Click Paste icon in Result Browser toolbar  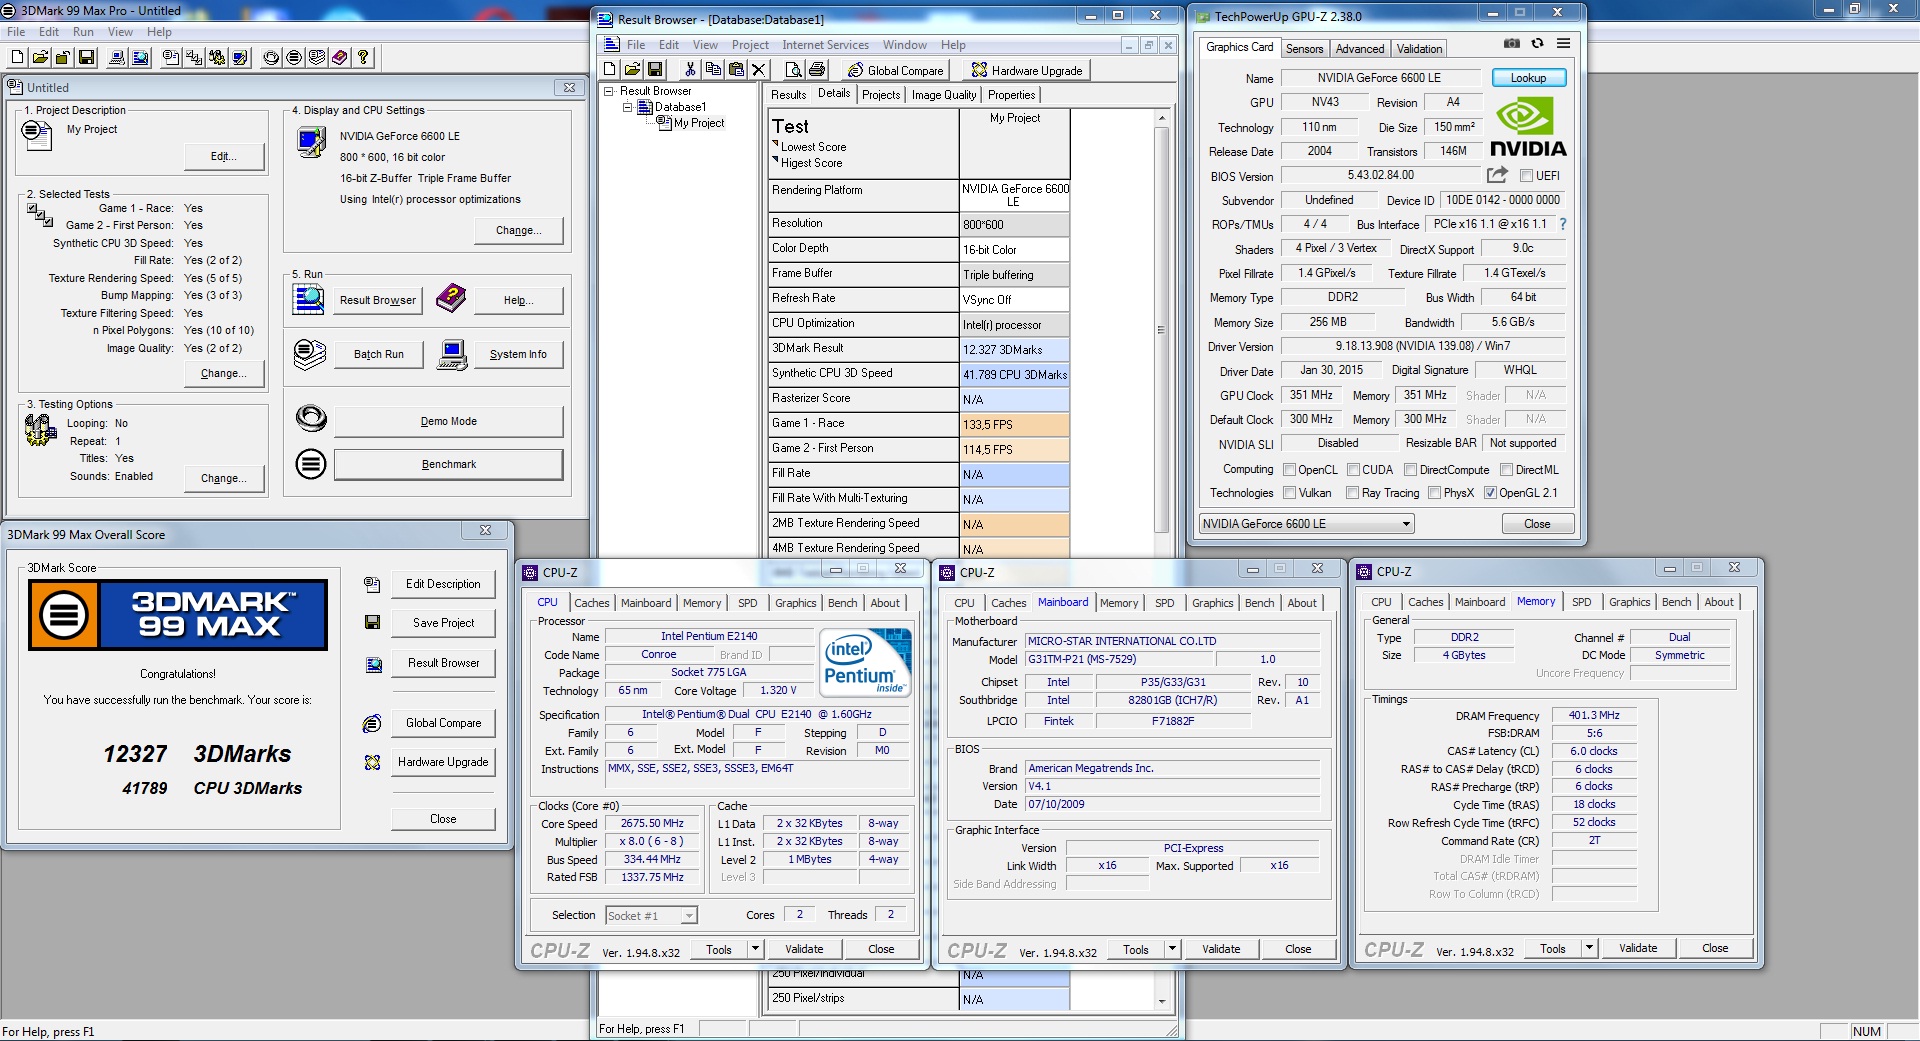pyautogui.click(x=736, y=69)
